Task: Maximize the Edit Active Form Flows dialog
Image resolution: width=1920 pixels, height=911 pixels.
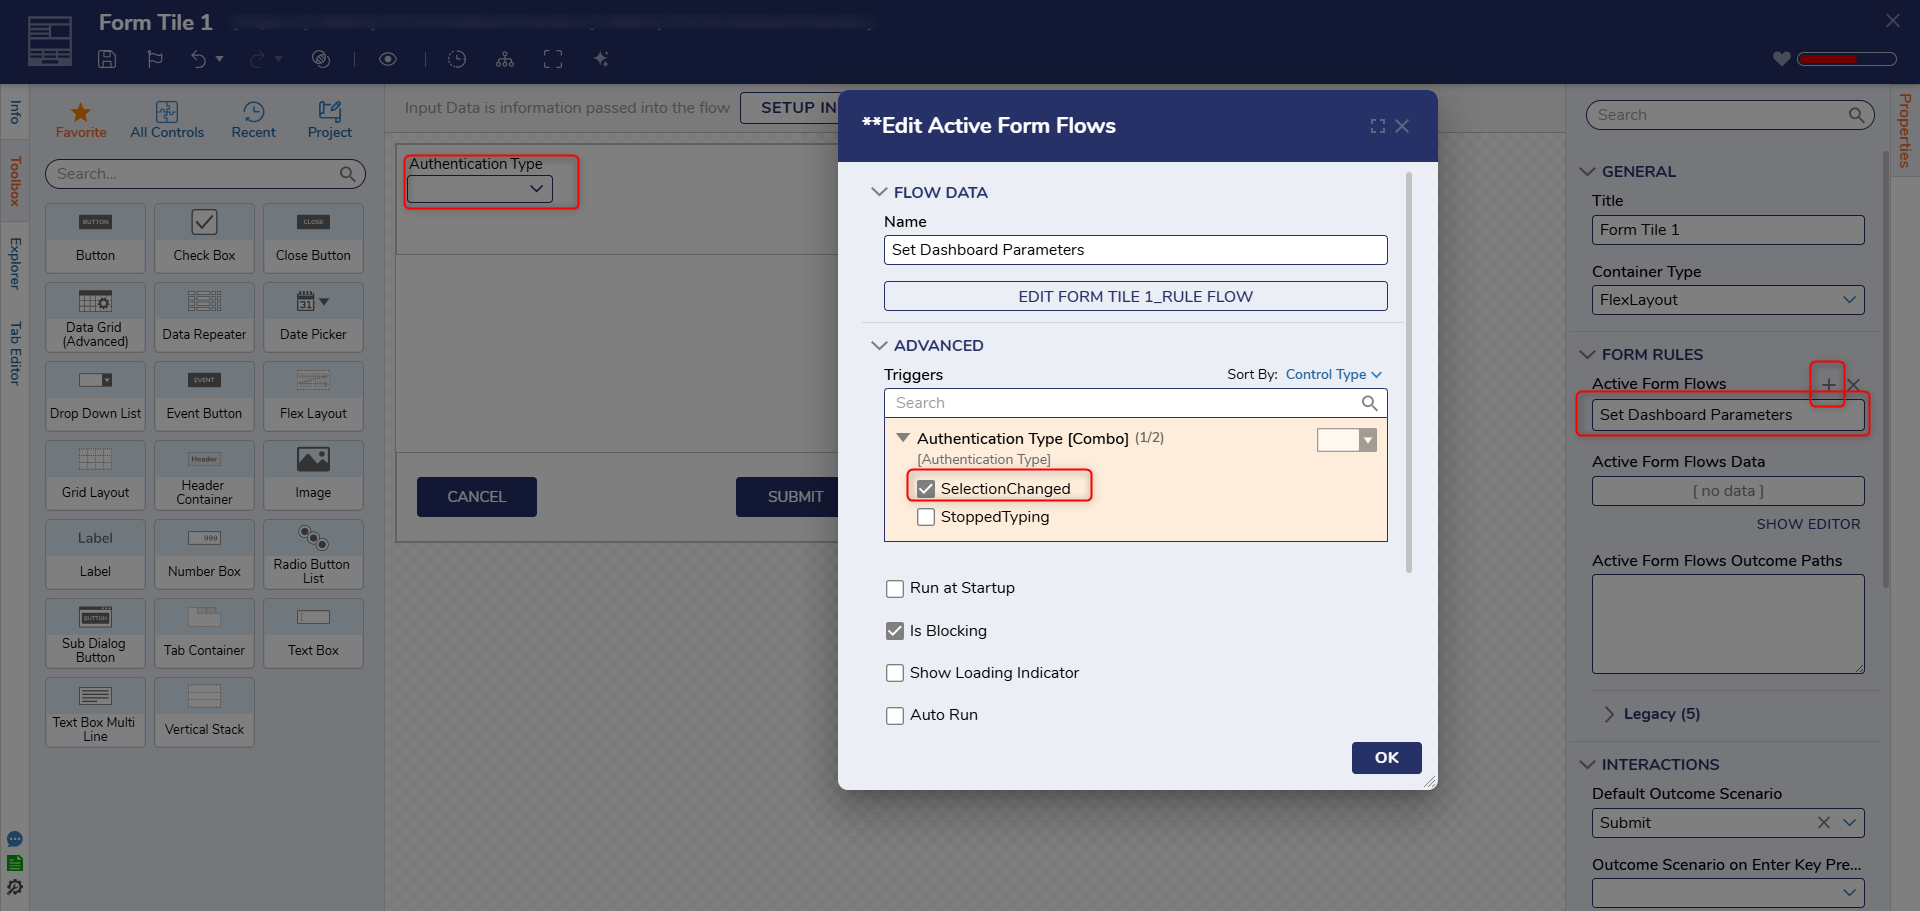Action: (1378, 126)
